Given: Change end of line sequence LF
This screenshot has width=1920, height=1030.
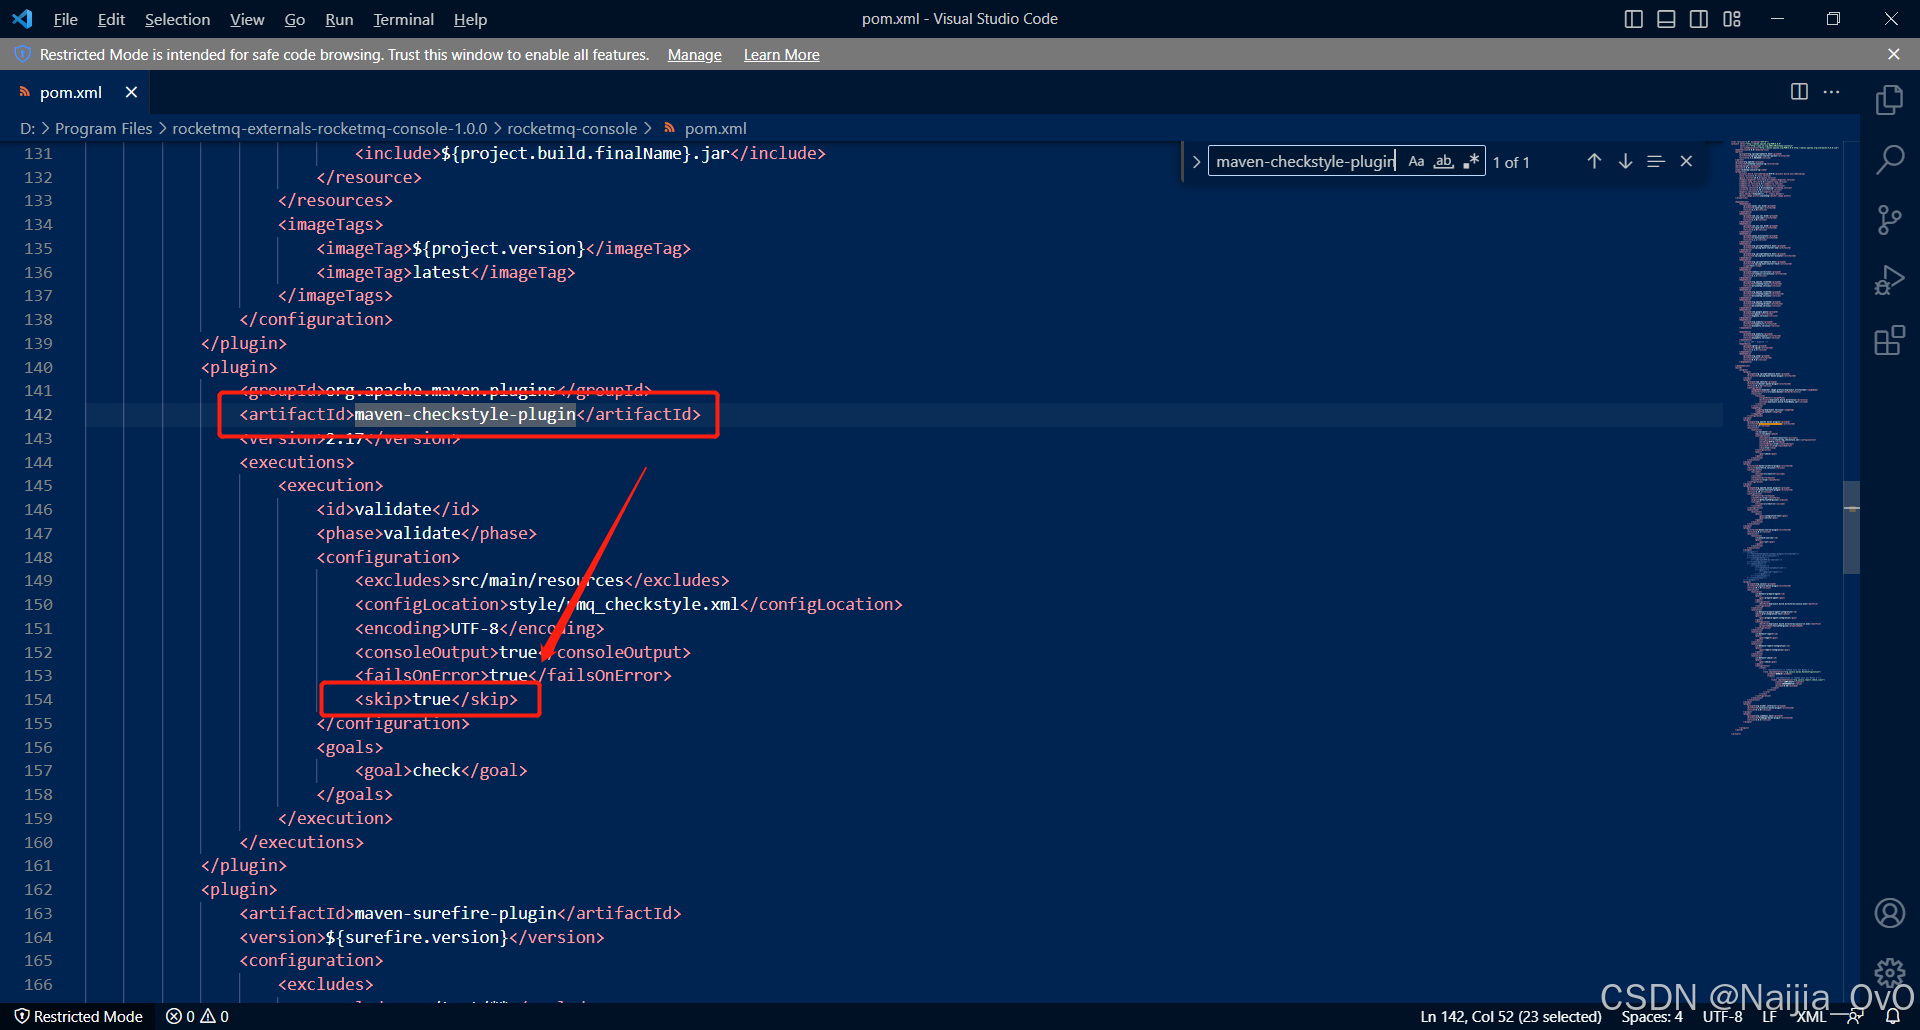Looking at the screenshot, I should pyautogui.click(x=1769, y=1016).
